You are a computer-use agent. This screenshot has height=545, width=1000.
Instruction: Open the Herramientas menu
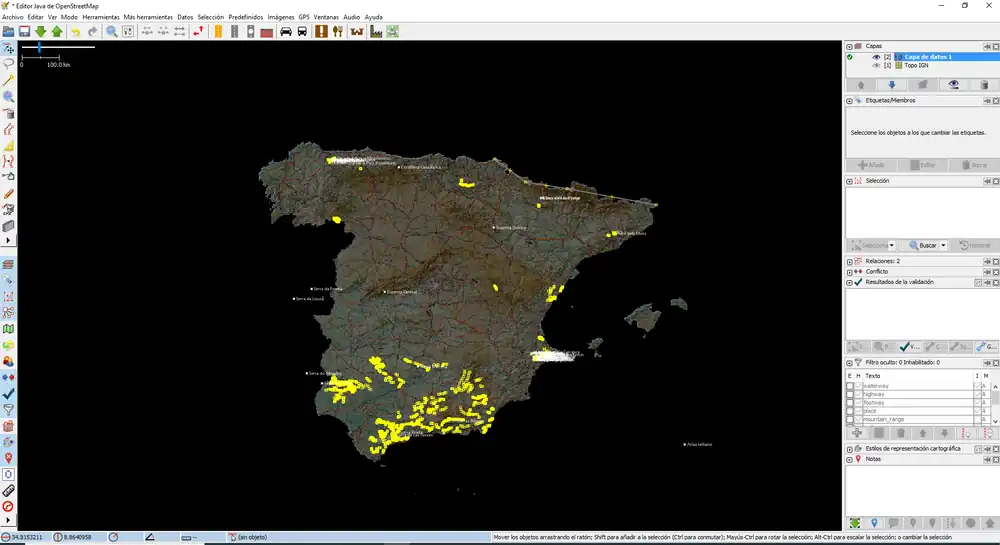coord(100,17)
